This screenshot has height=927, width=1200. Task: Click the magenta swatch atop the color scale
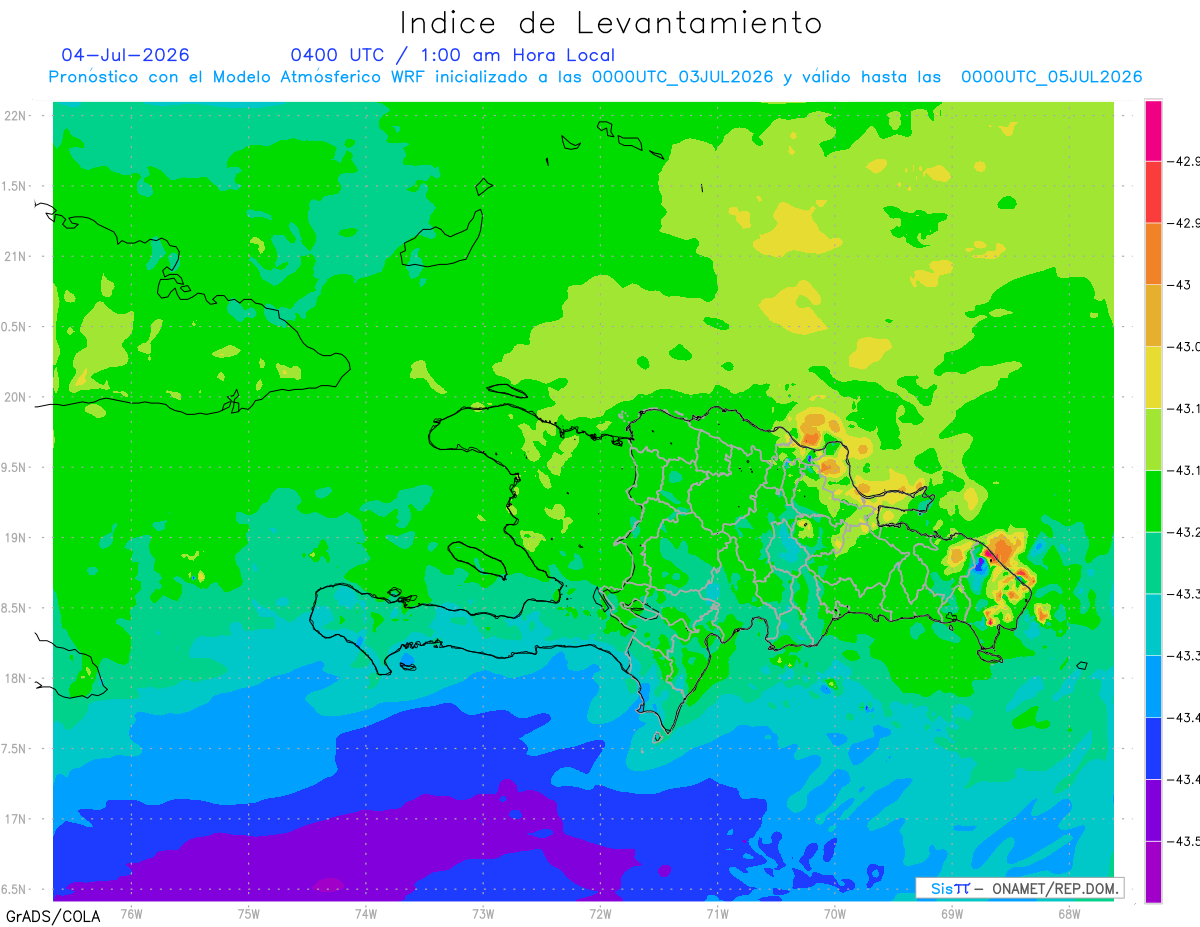tap(1153, 130)
